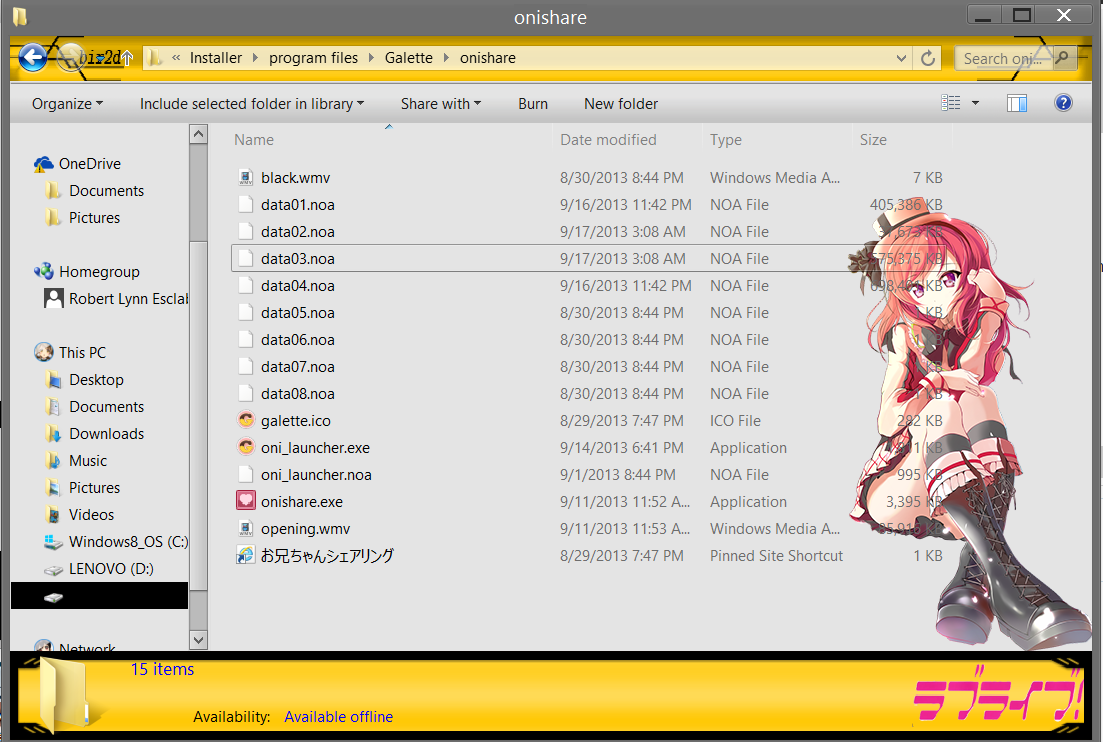Screen dimensions: 1103x742
Task: Open Documents under OneDrive in sidebar
Action: pos(106,191)
